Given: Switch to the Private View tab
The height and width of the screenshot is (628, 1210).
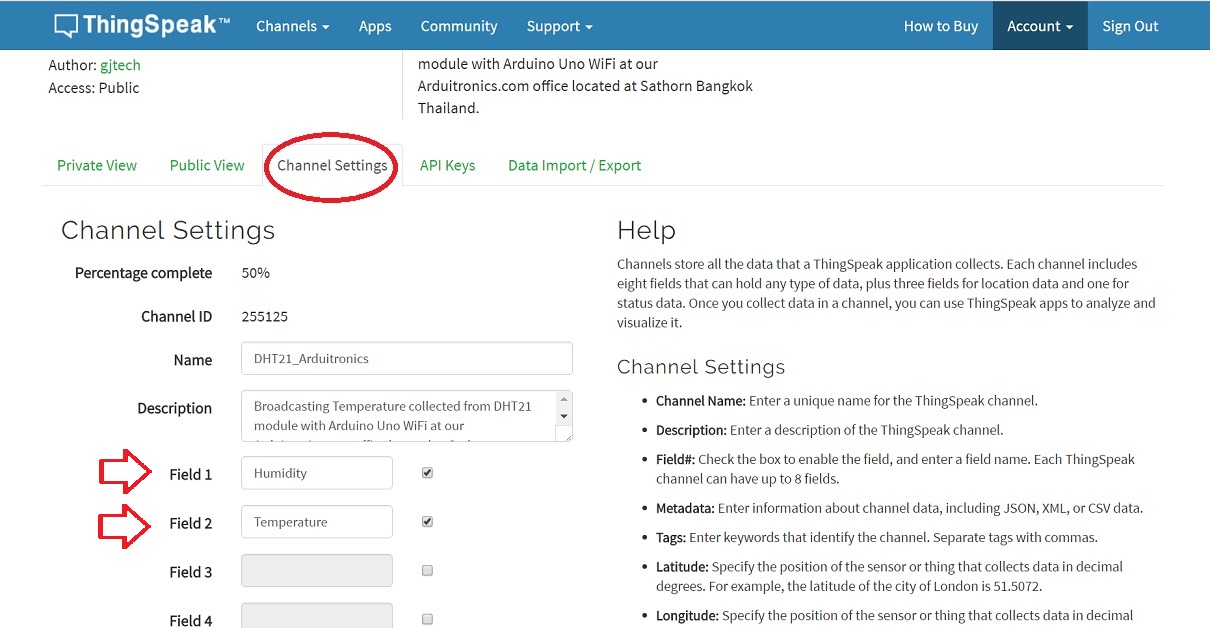Looking at the screenshot, I should coord(97,165).
